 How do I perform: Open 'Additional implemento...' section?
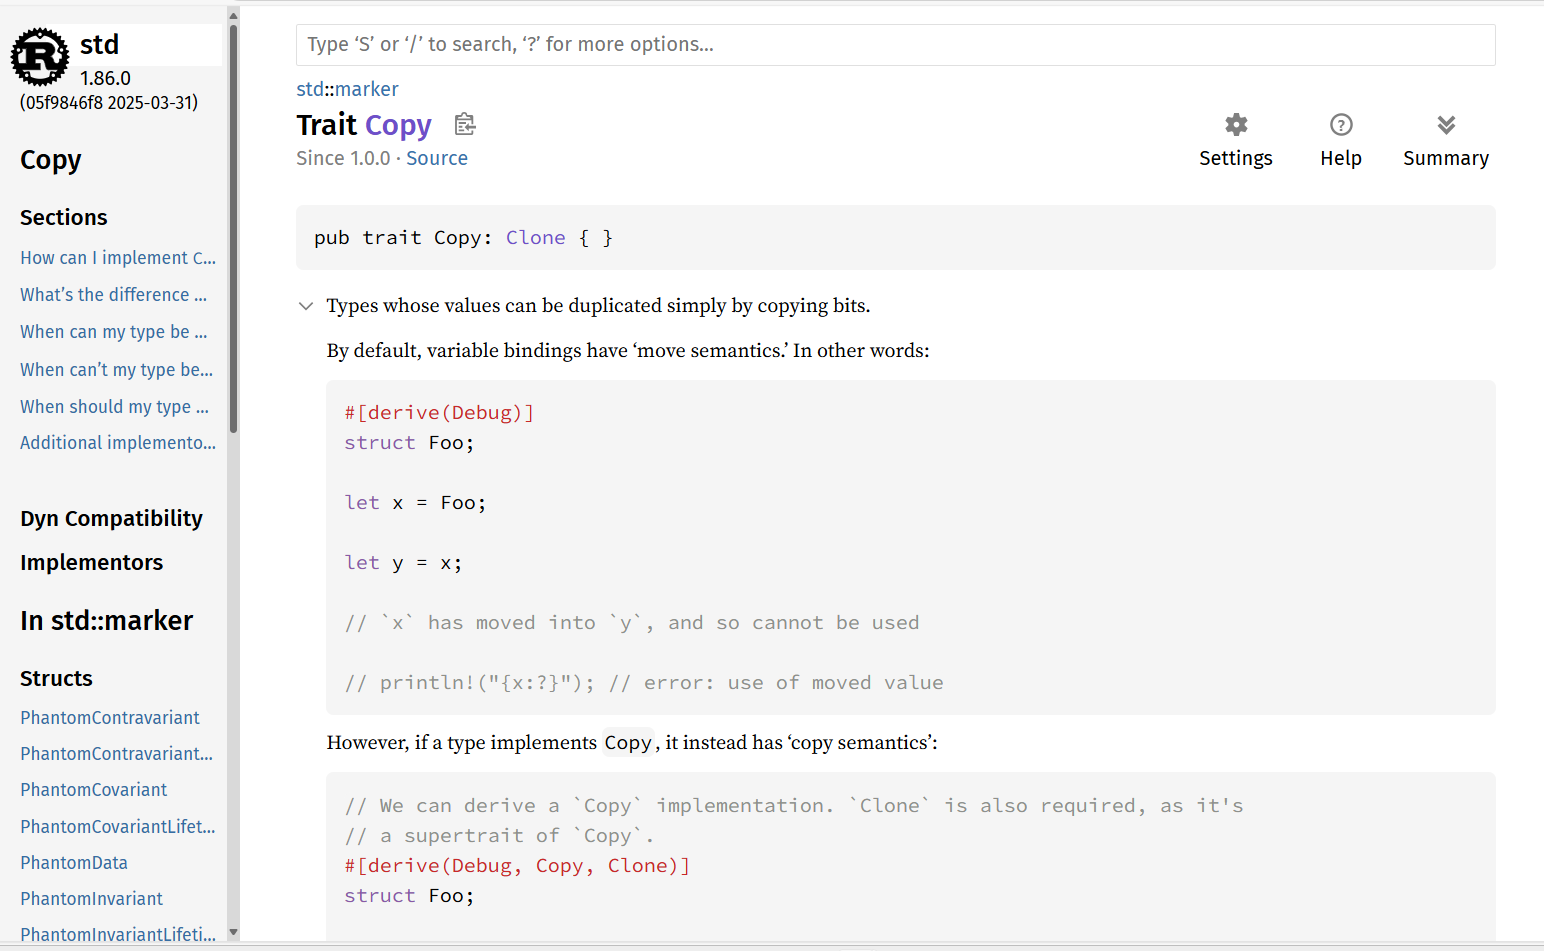pos(118,443)
